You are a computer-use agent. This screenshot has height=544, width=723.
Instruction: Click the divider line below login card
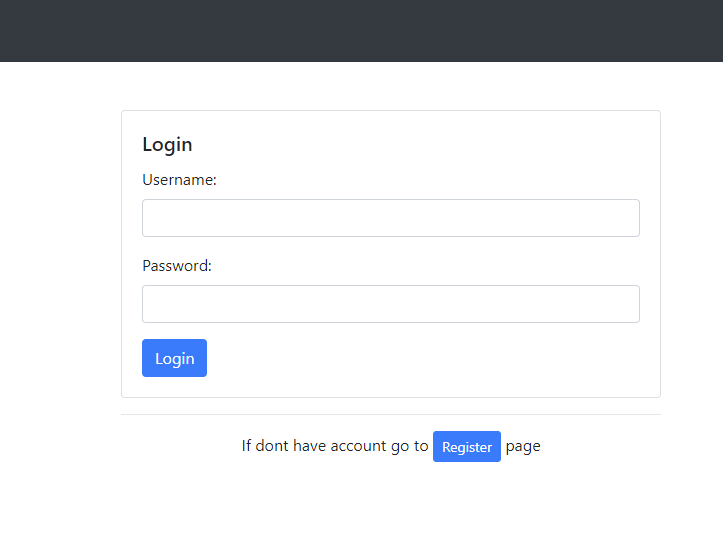(x=390, y=414)
